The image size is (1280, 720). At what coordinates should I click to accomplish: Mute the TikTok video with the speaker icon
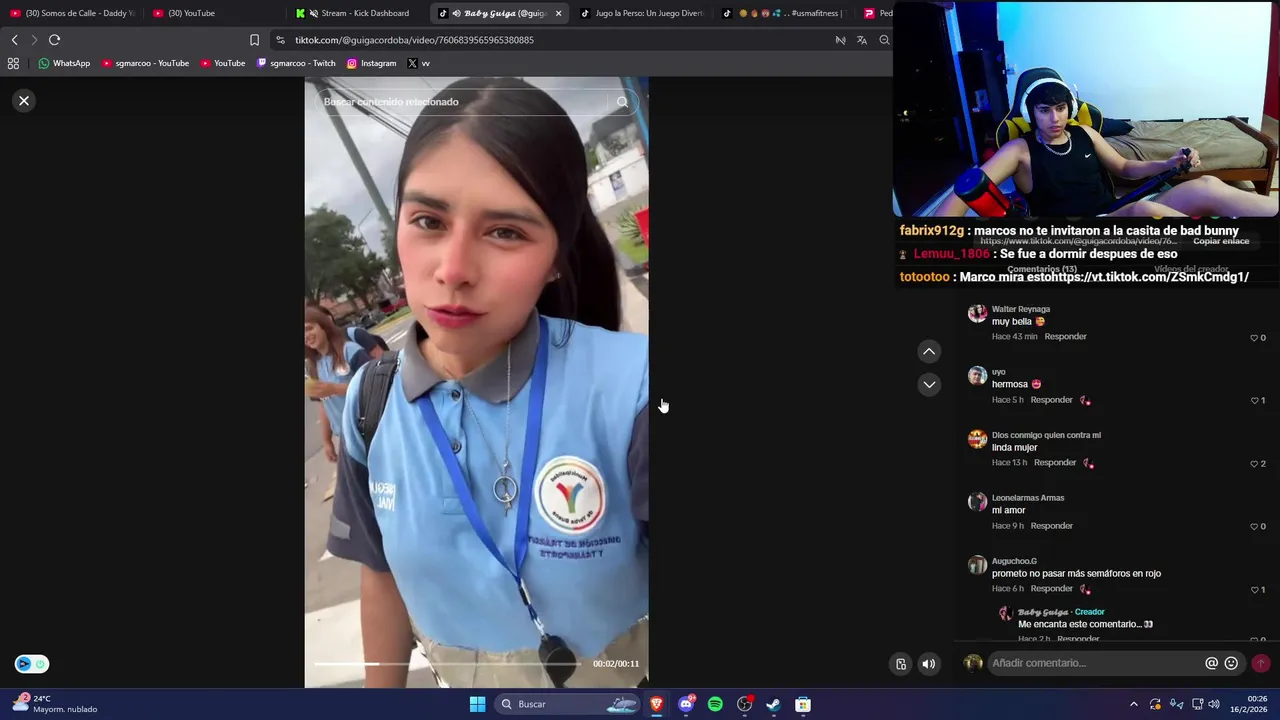[929, 664]
